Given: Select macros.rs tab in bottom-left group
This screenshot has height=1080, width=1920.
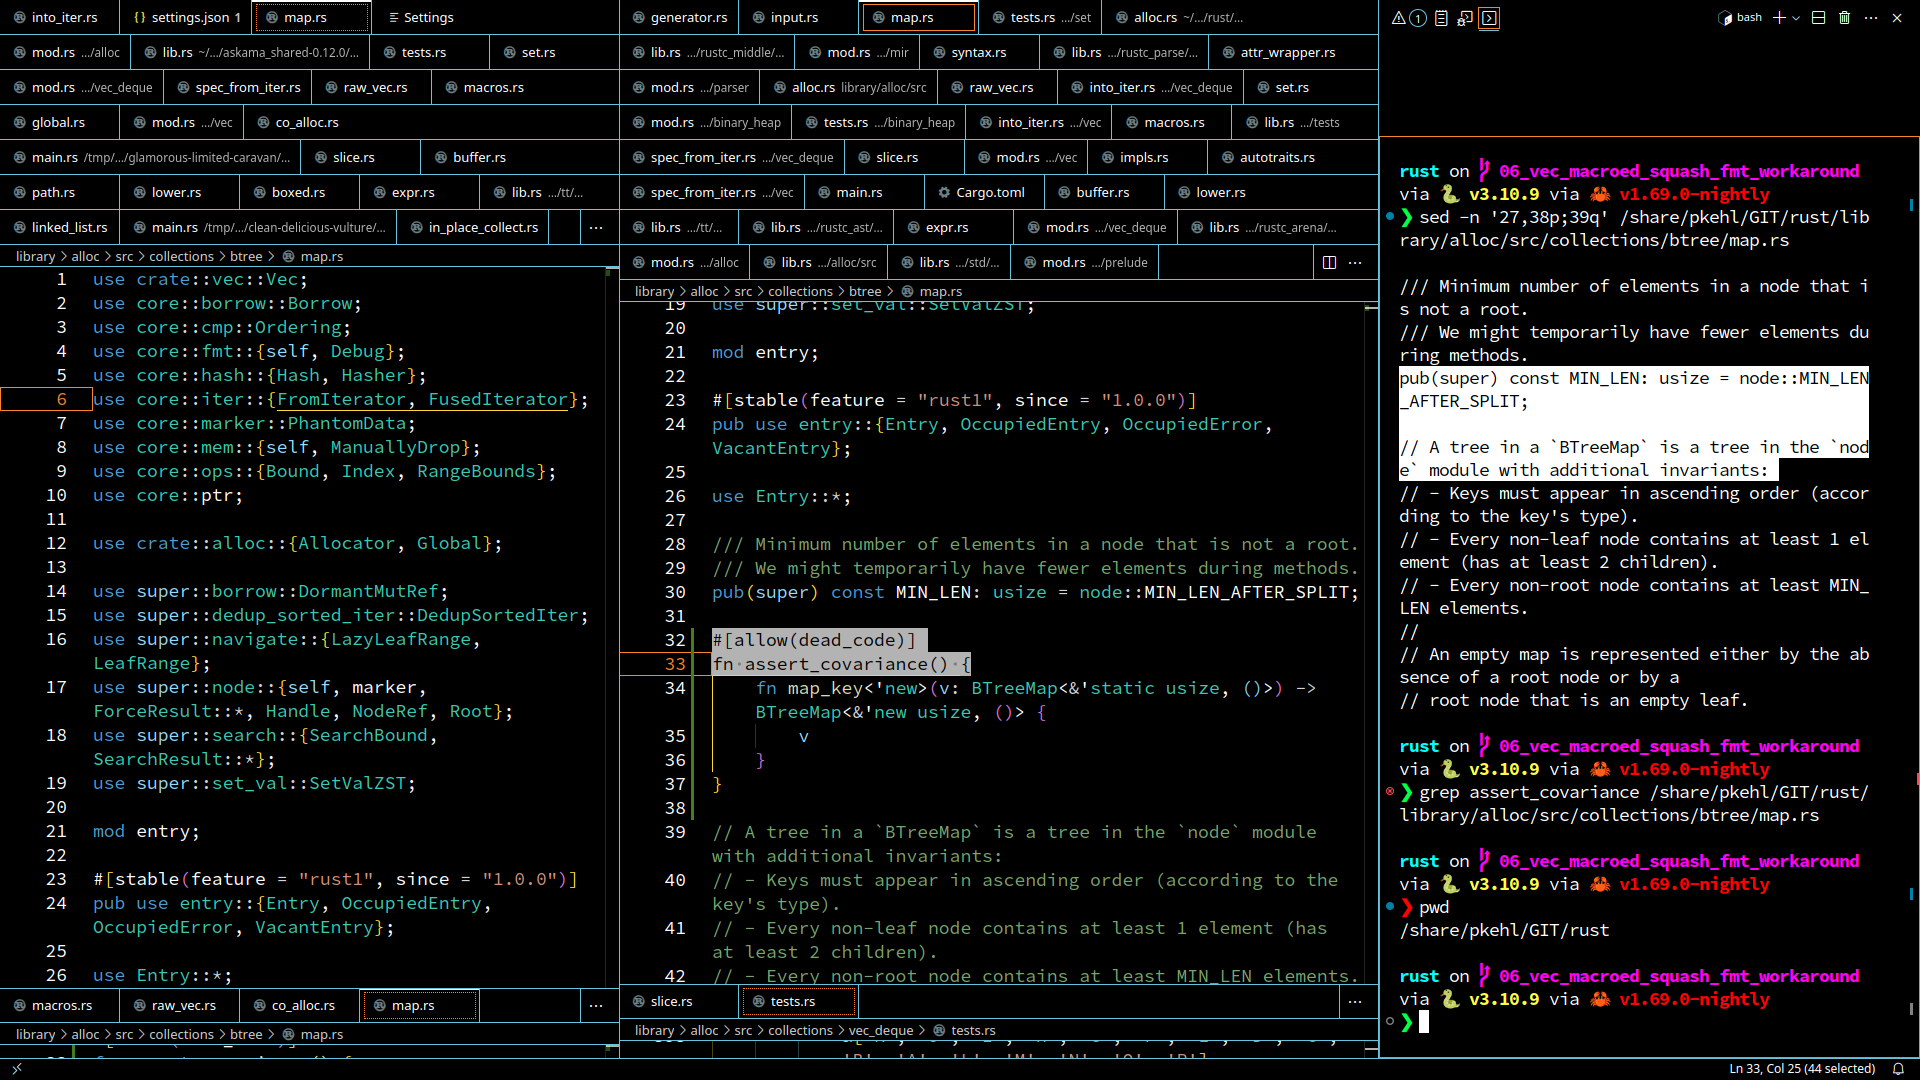Looking at the screenshot, I should [x=60, y=1005].
